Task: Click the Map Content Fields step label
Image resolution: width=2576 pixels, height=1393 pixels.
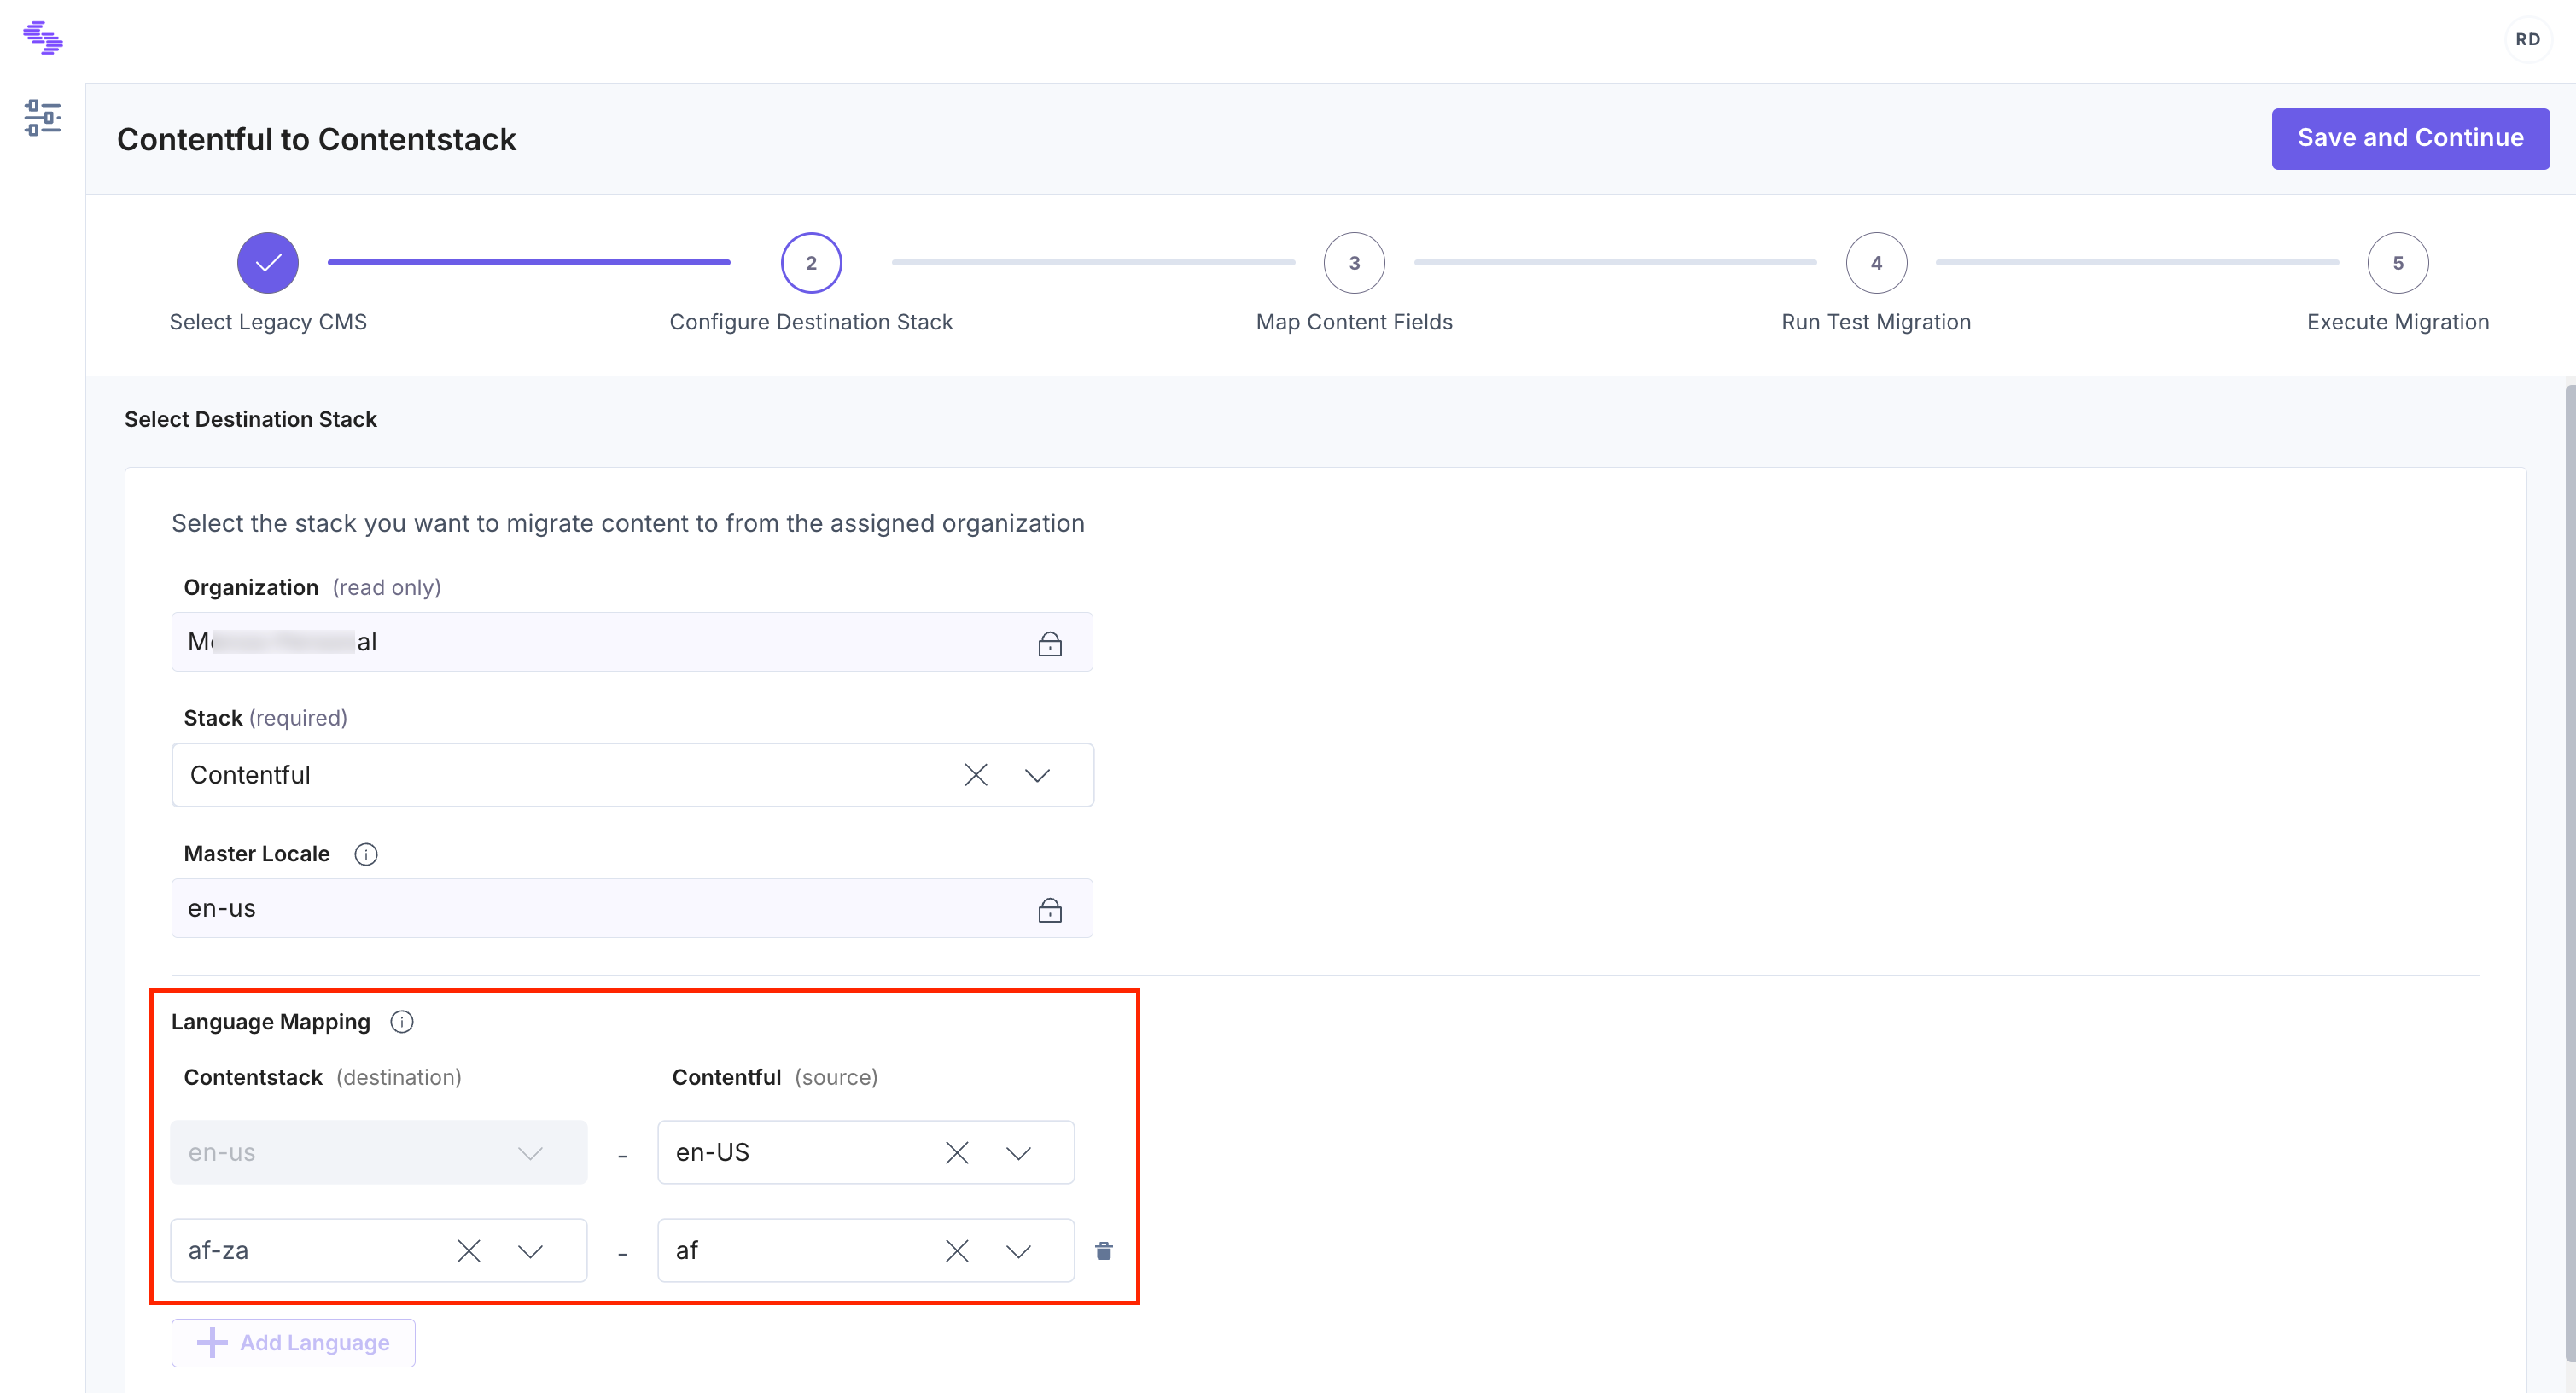Action: pos(1354,322)
